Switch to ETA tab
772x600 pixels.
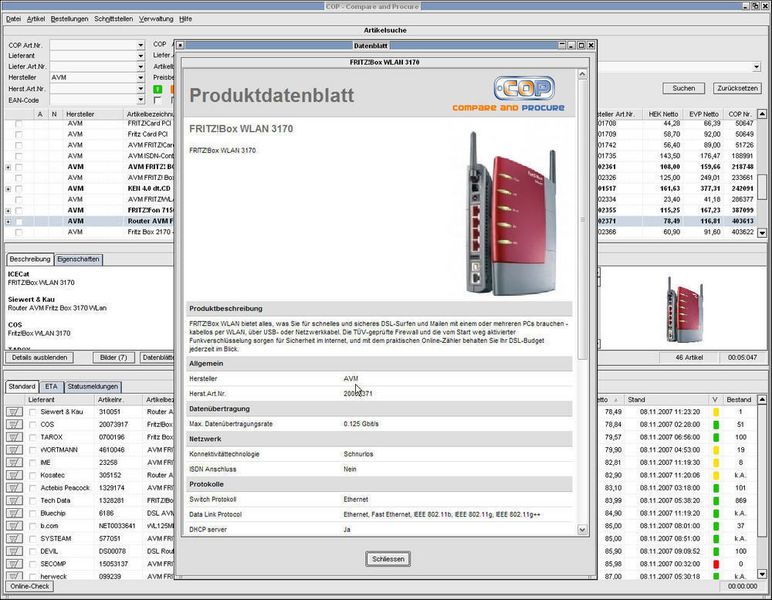(x=51, y=386)
